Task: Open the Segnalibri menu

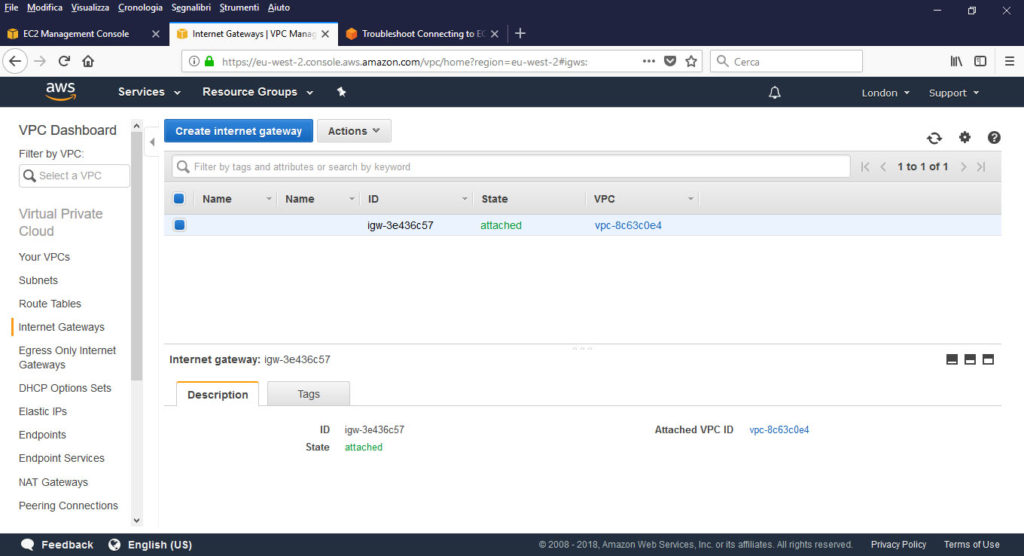Action: (191, 8)
